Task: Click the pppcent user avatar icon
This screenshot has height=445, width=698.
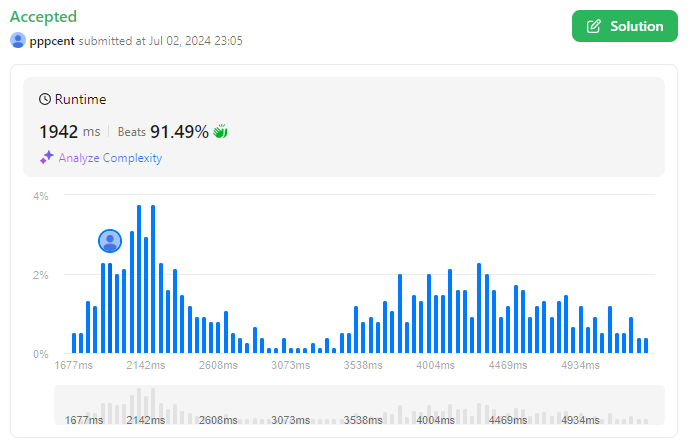Action: click(x=18, y=40)
